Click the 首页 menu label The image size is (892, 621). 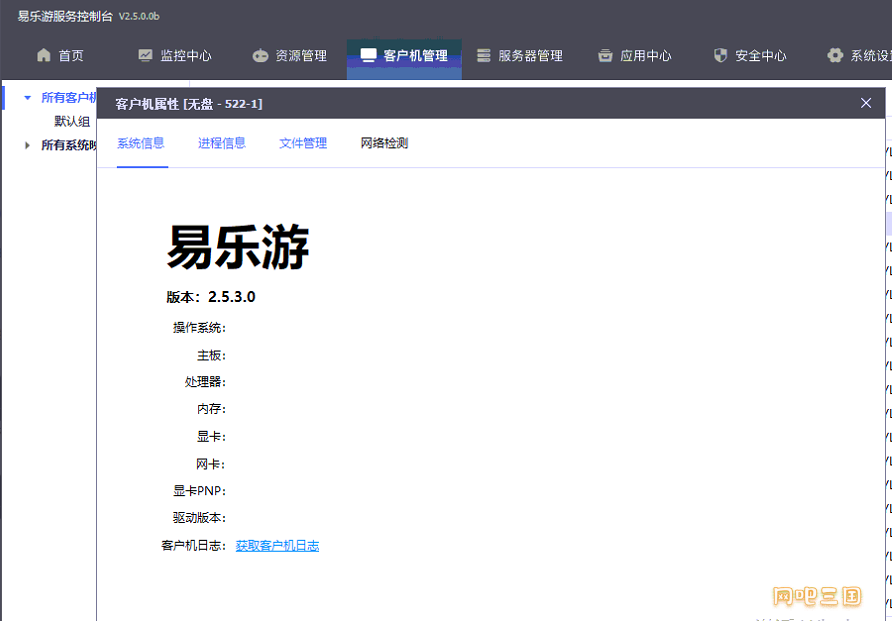tap(71, 56)
